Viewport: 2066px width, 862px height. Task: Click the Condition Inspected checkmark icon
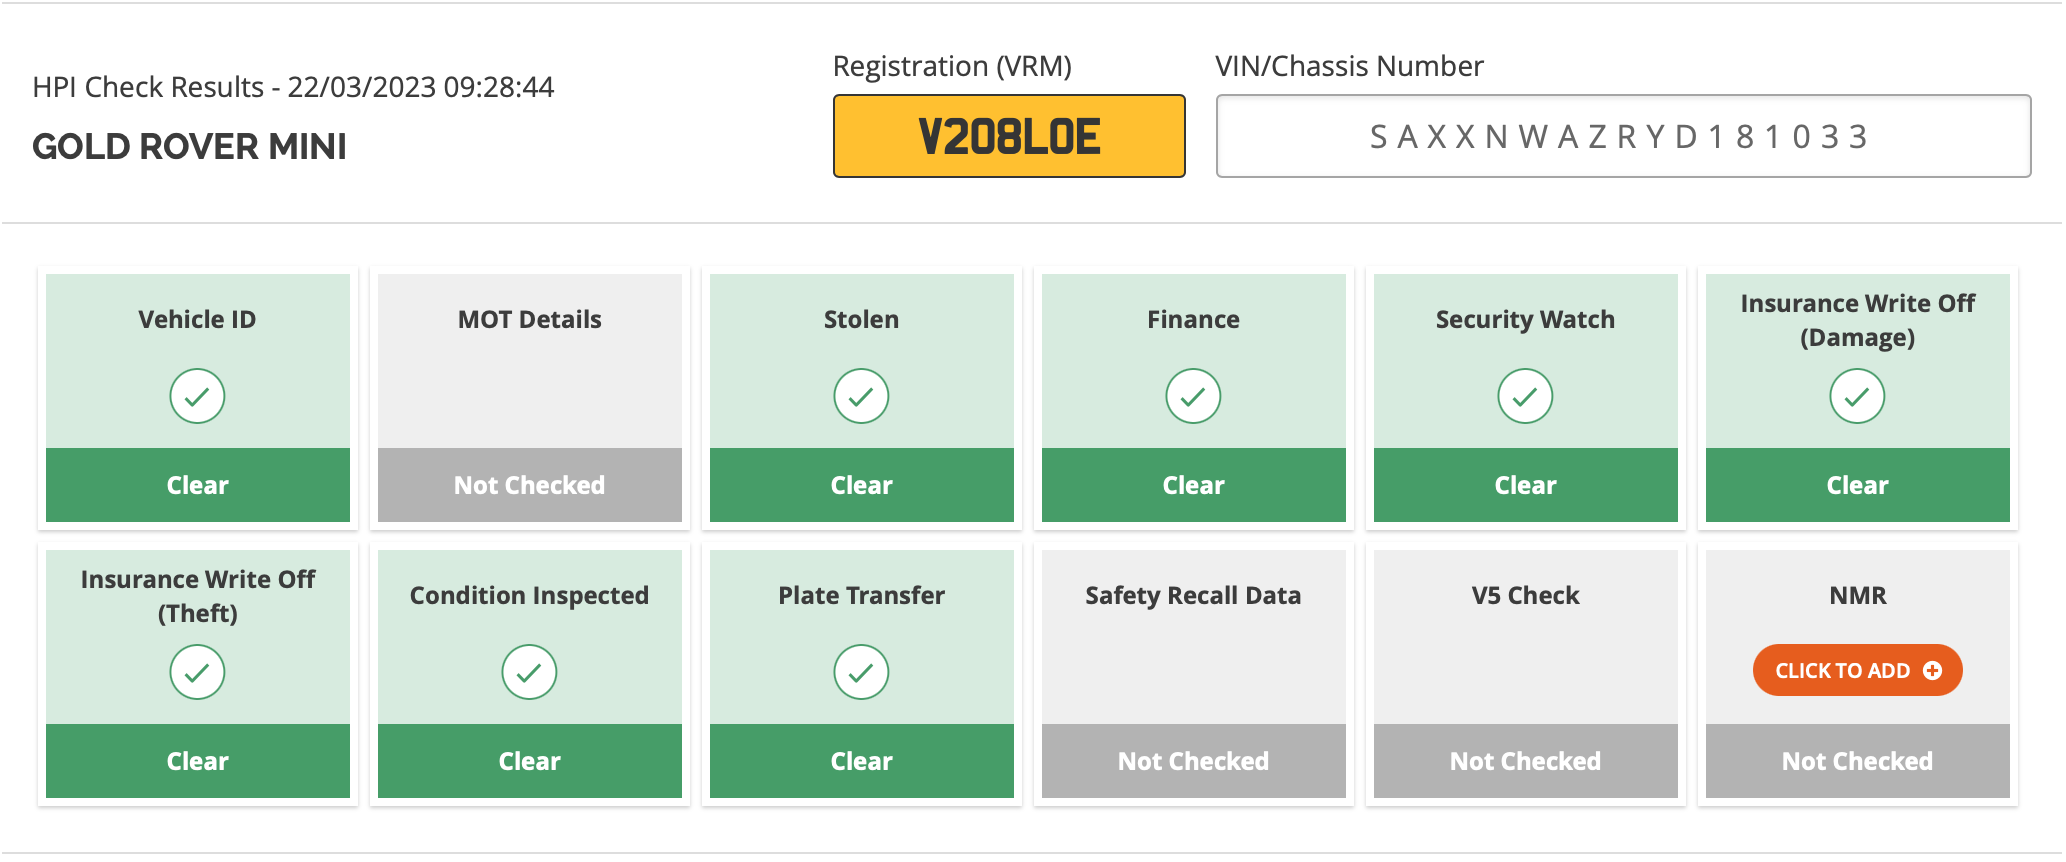point(529,672)
